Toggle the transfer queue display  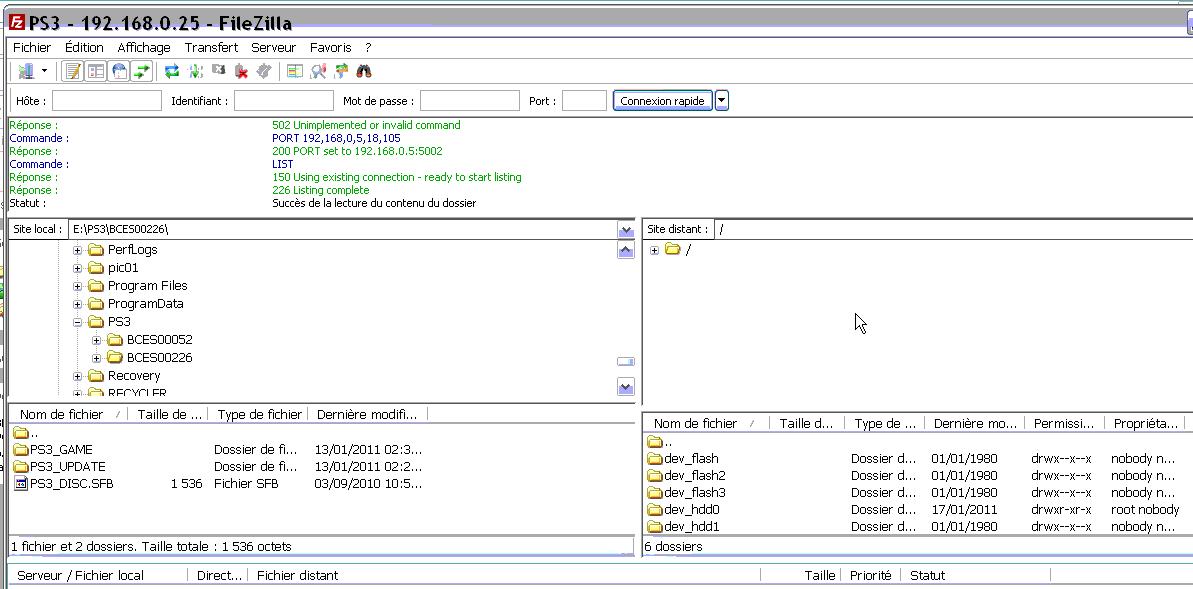coord(142,72)
